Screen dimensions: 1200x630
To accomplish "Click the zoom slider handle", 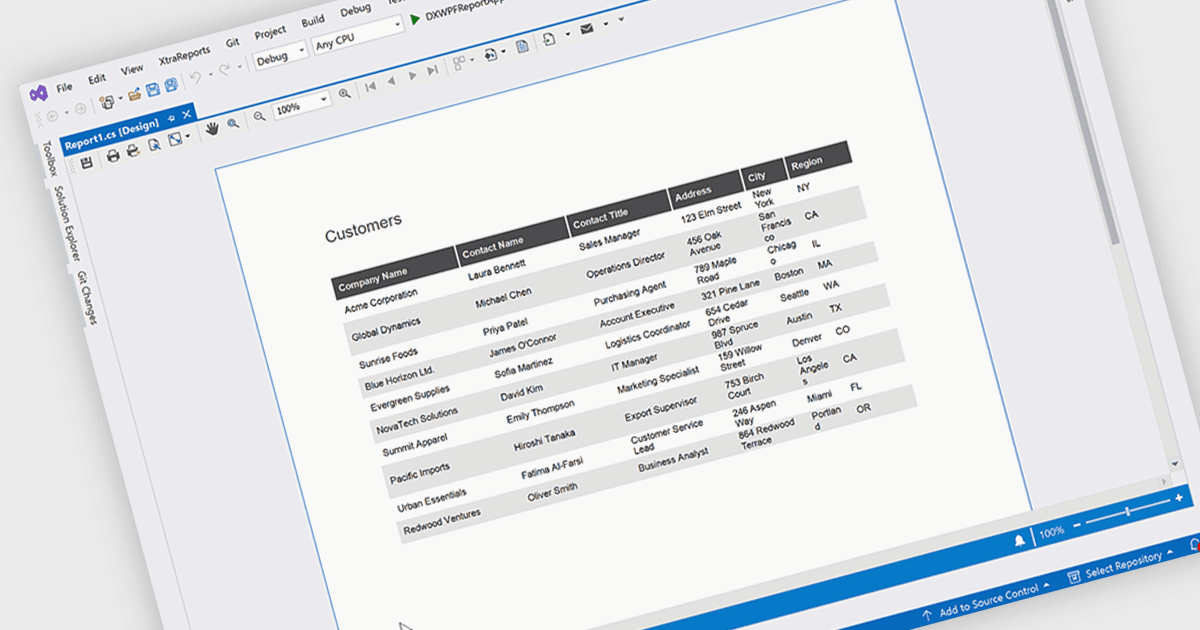I will tap(1127, 511).
